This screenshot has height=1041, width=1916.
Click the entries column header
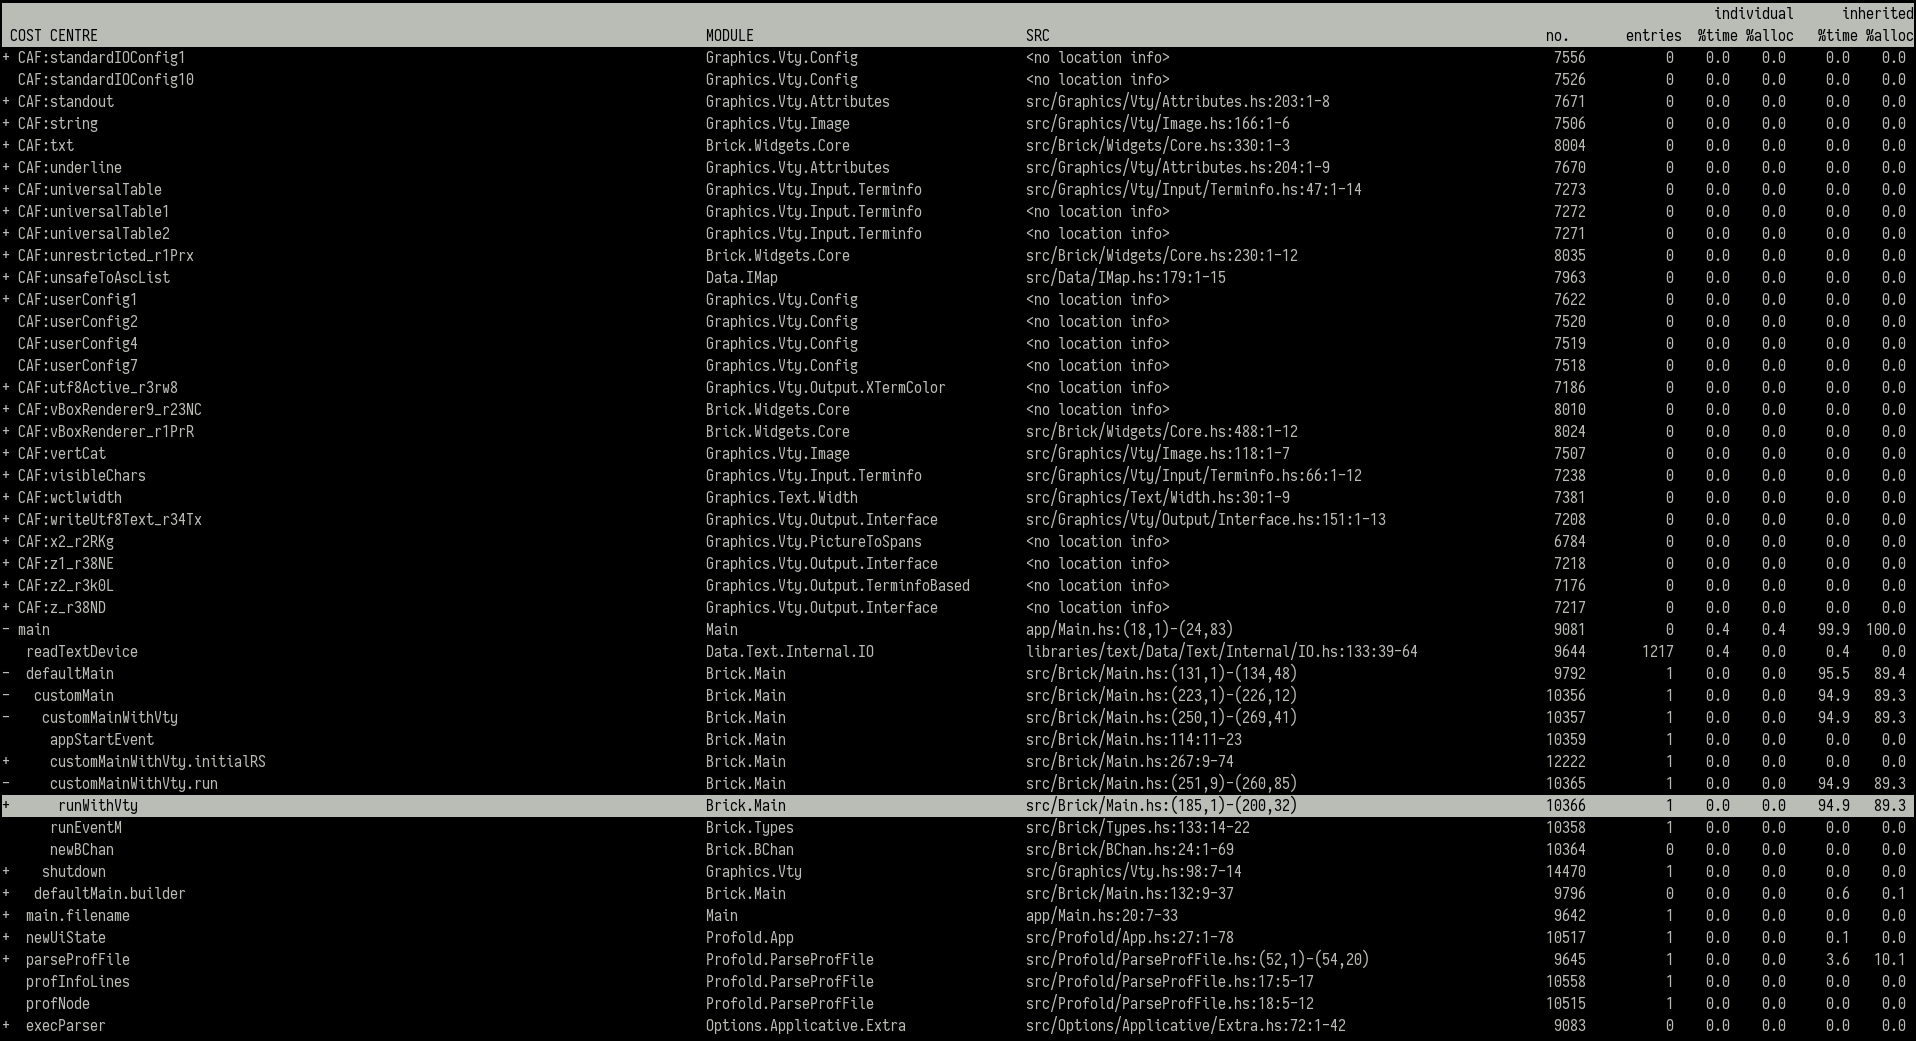[1653, 36]
